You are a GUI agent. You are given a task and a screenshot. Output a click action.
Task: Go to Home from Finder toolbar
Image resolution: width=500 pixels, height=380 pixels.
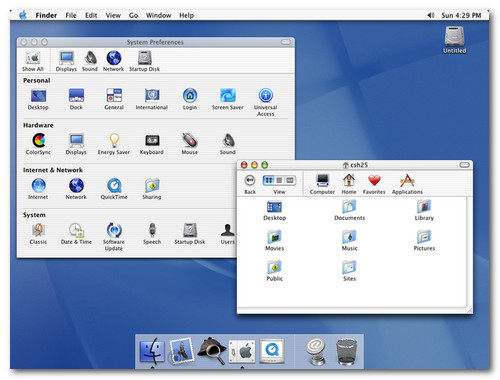coord(349,184)
